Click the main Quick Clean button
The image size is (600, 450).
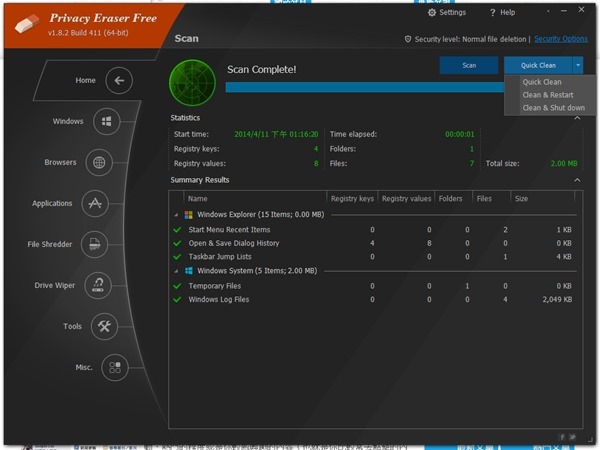tap(538, 65)
